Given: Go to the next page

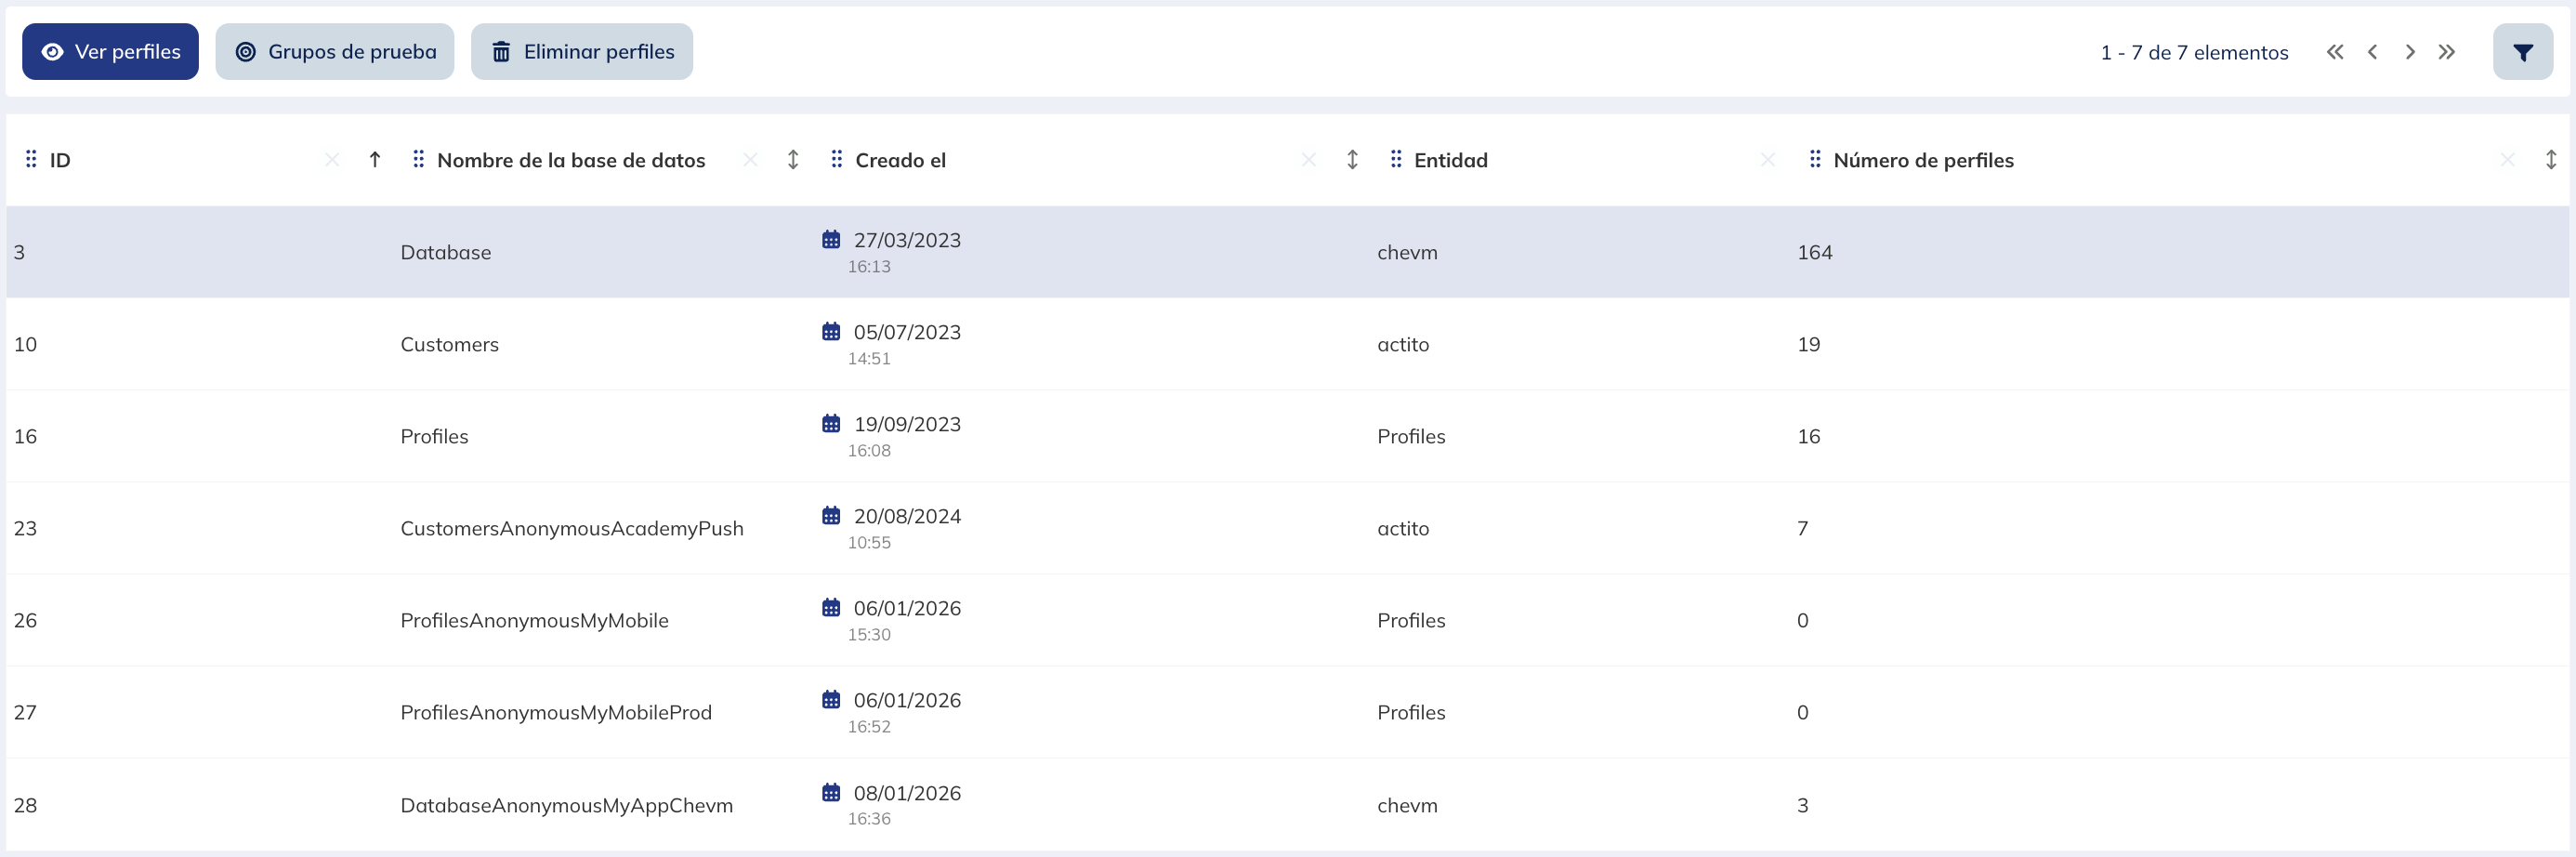Looking at the screenshot, I should point(2410,52).
